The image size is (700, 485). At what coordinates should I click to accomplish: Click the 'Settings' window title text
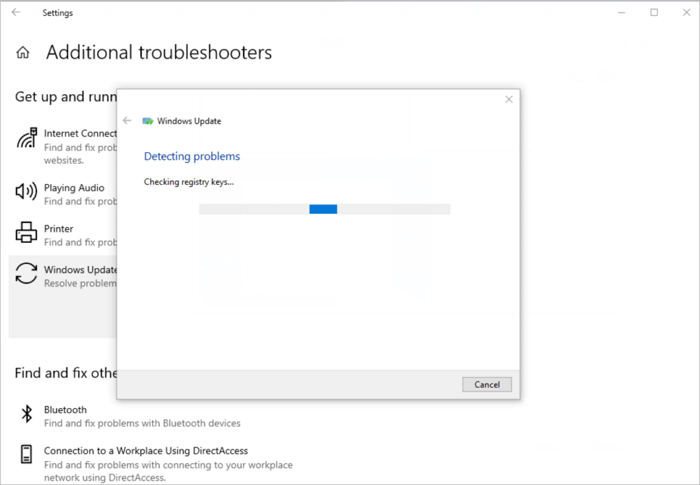coord(58,13)
